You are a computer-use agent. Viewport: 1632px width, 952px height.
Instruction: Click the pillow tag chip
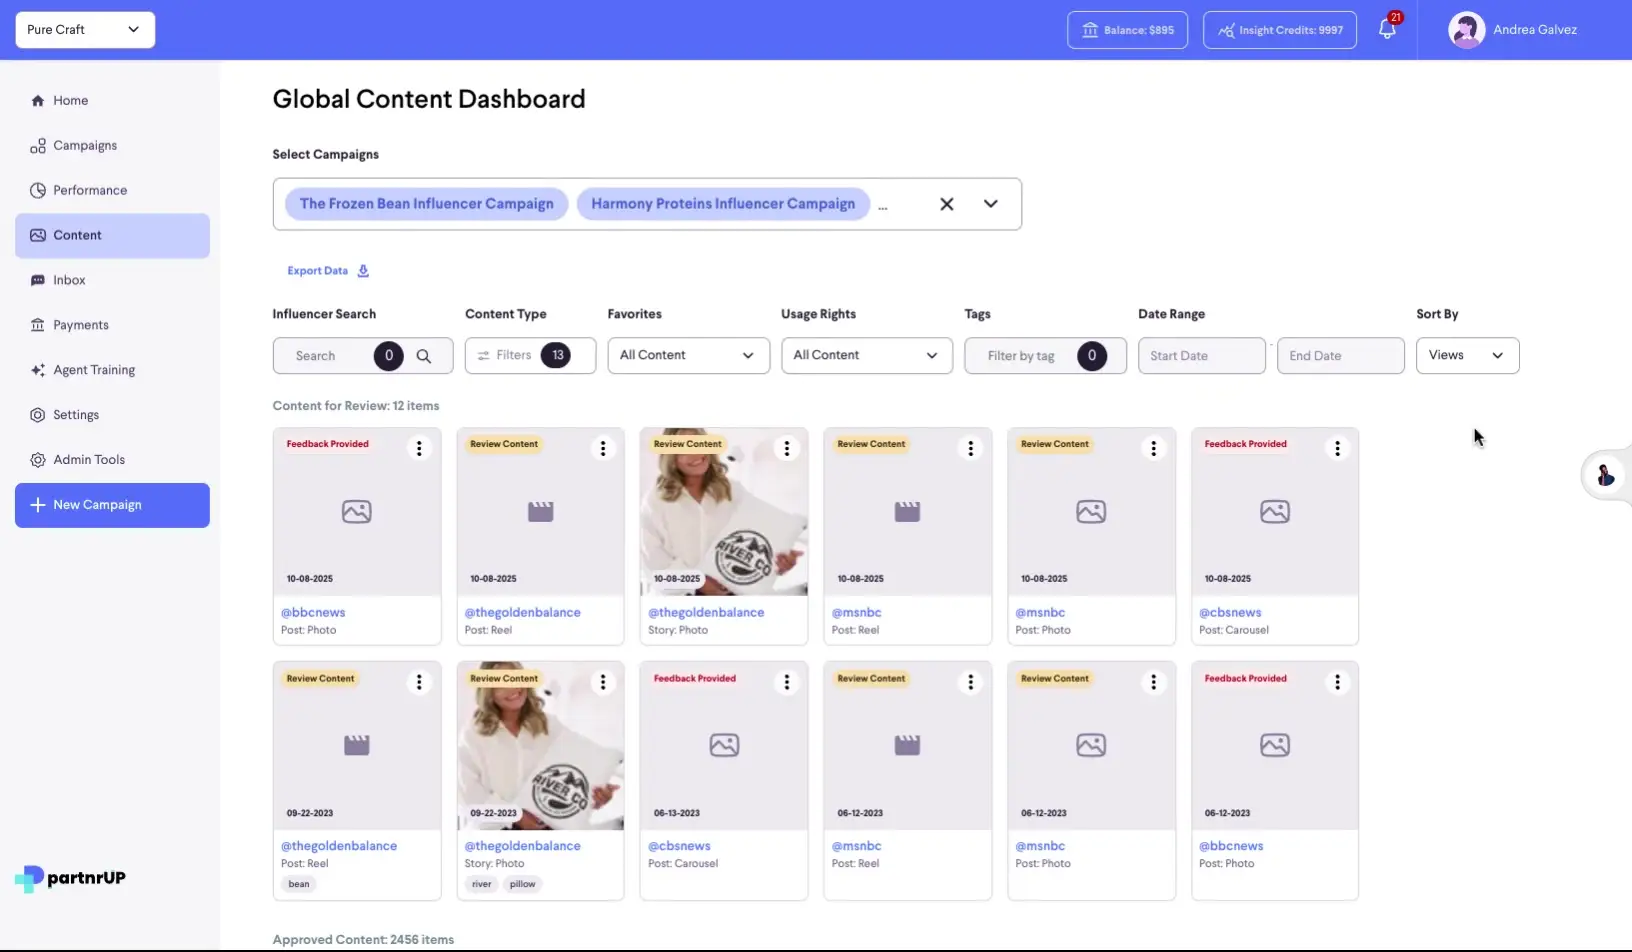[523, 884]
